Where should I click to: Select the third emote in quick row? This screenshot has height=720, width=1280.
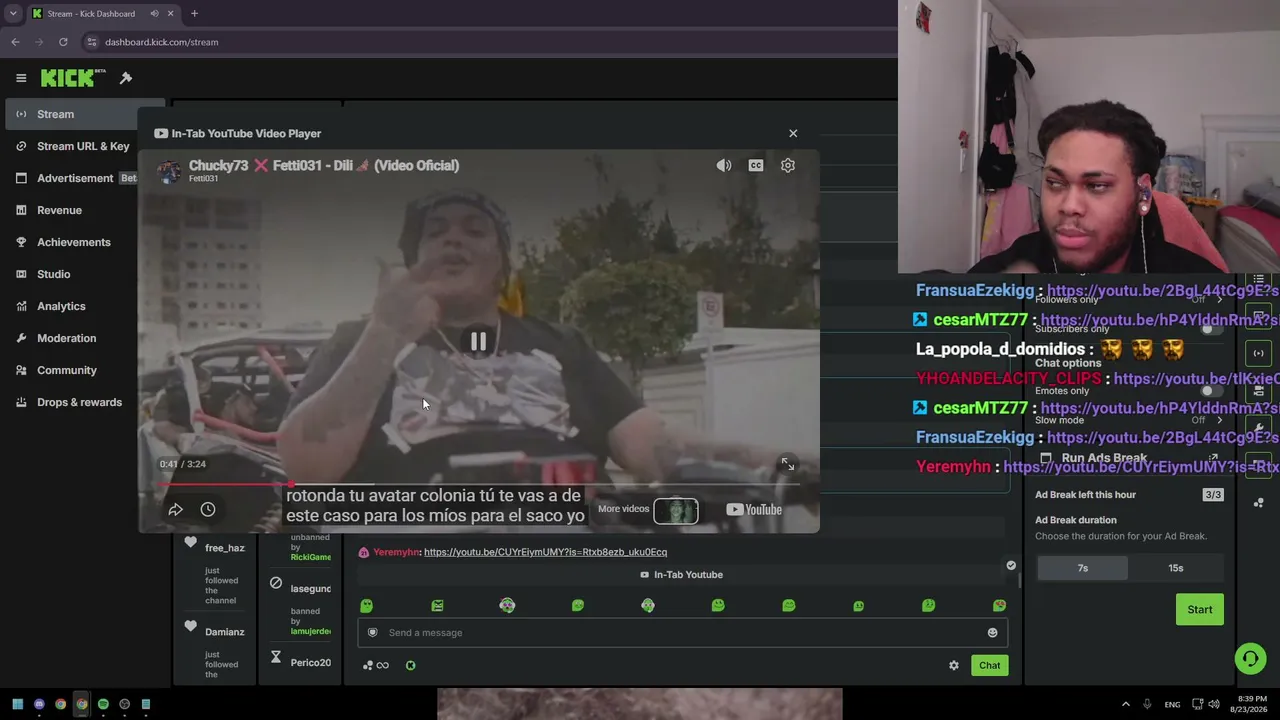(507, 605)
